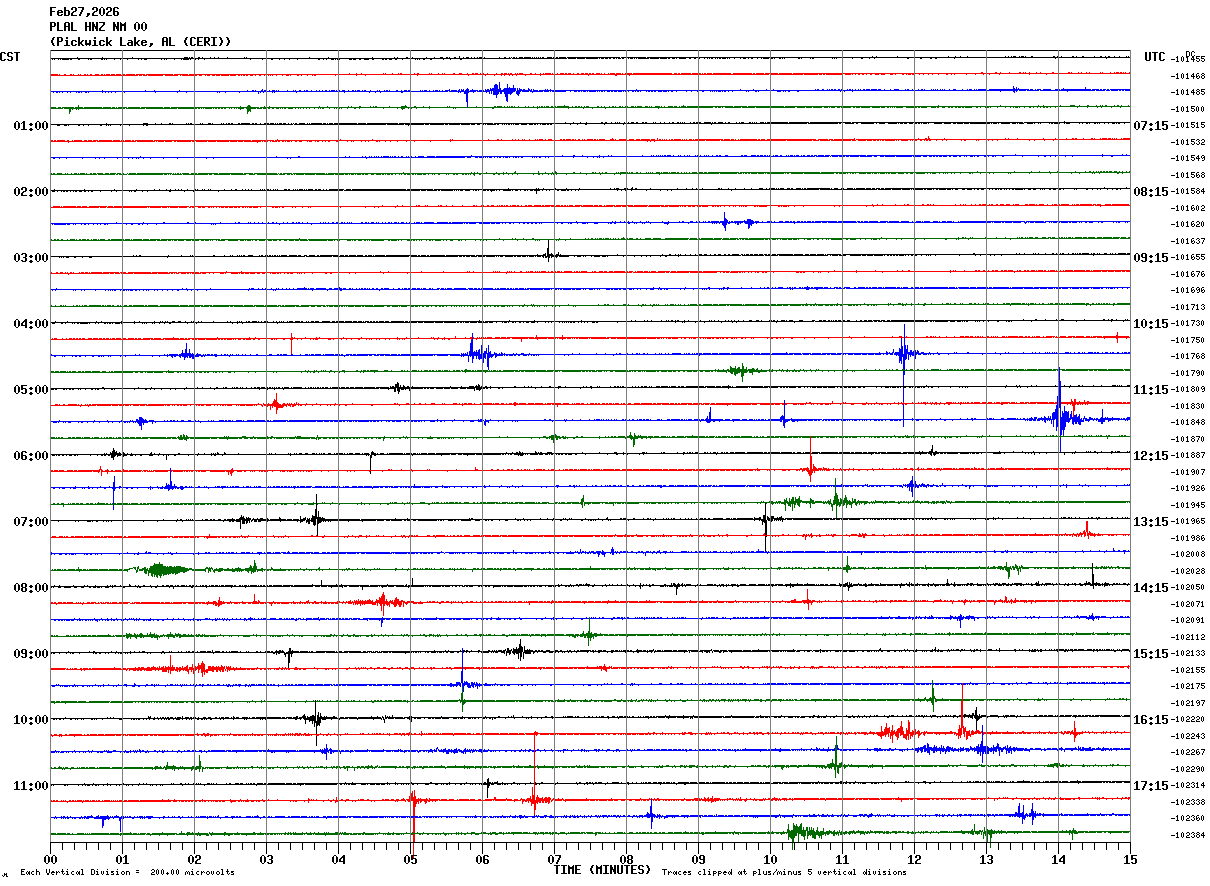Screen dimensions: 1210x886
Task: Click the DC offset value -101730
Action: coord(1187,323)
